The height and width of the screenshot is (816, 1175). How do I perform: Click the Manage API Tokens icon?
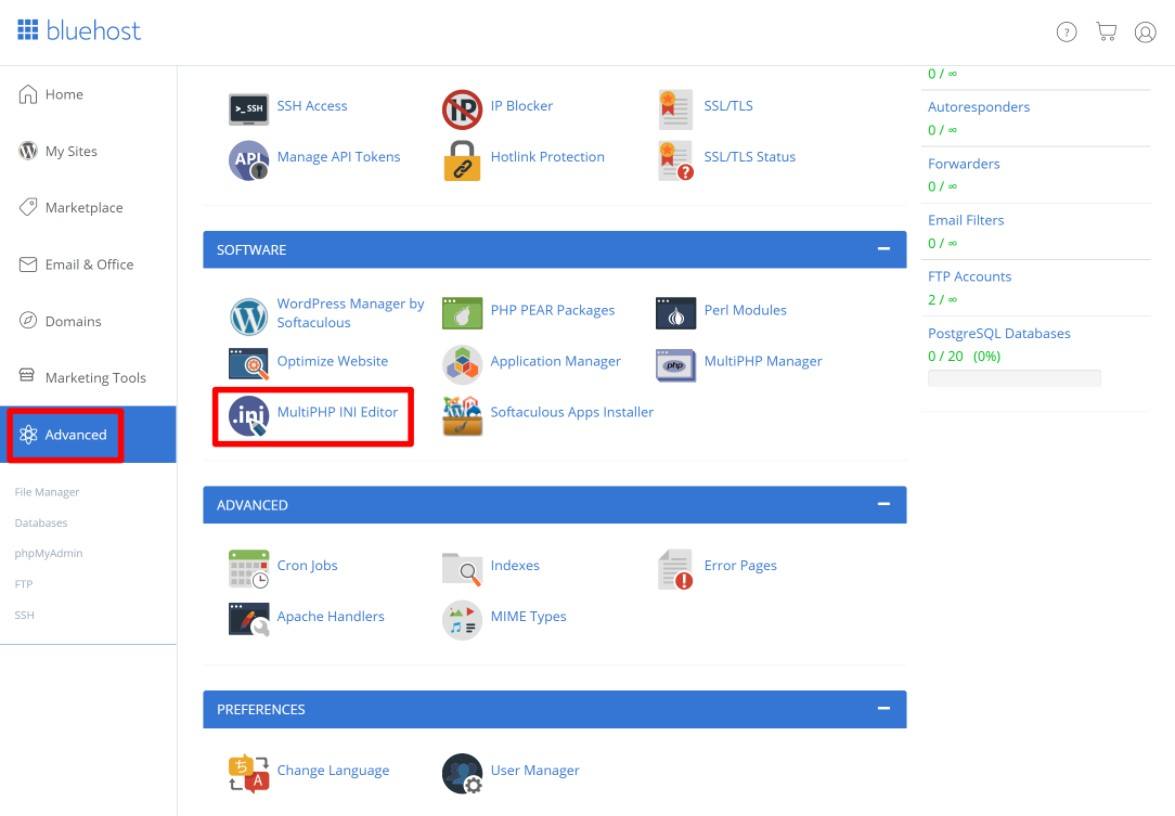point(248,160)
